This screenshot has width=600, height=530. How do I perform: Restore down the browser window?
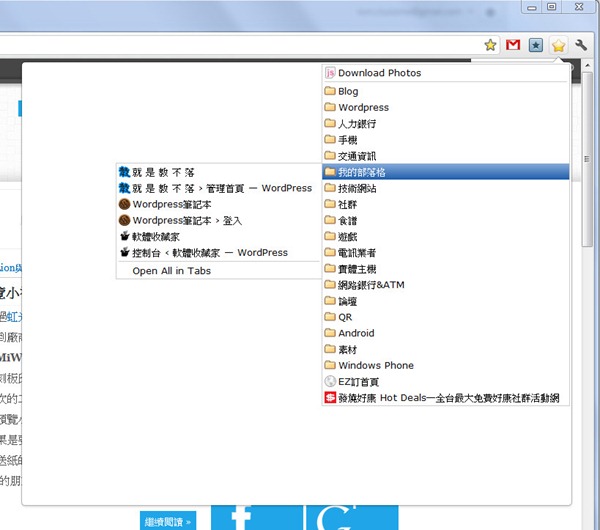(x=551, y=7)
